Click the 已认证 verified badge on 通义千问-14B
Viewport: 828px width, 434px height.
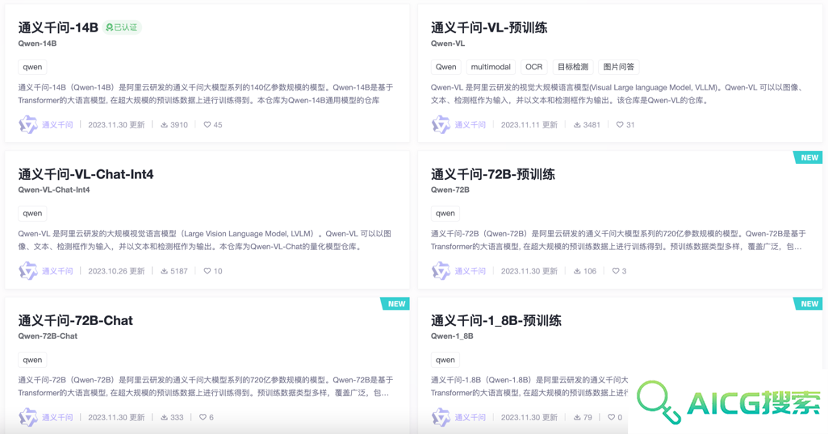pyautogui.click(x=121, y=27)
